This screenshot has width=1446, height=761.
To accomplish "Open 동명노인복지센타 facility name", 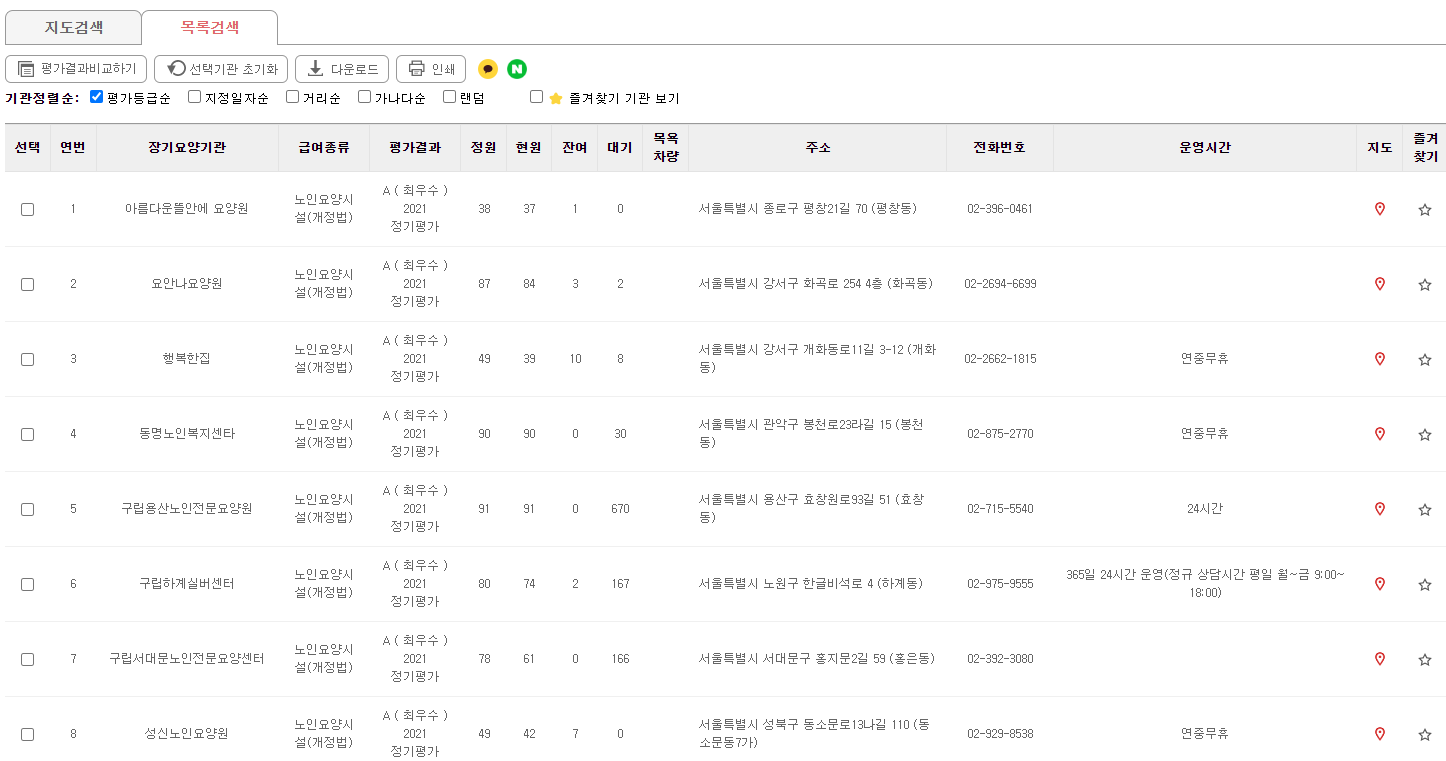I will pos(187,434).
